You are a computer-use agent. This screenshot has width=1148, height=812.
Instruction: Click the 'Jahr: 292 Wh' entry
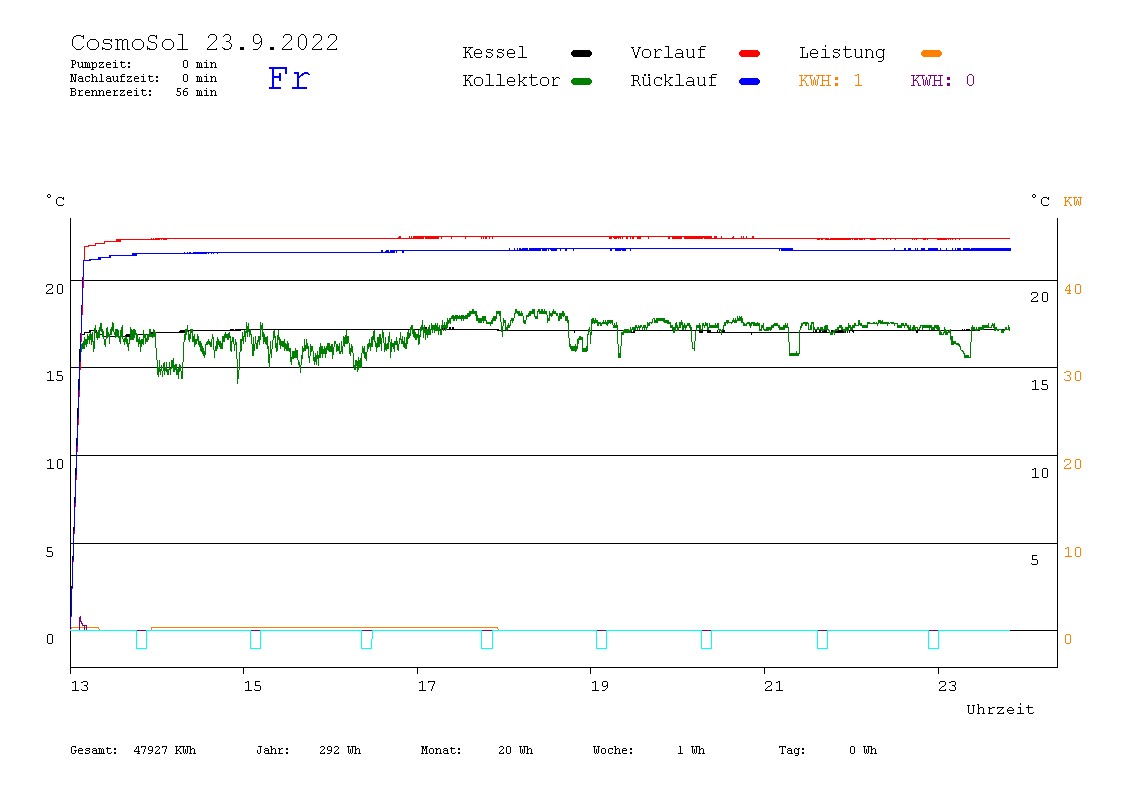coord(308,750)
